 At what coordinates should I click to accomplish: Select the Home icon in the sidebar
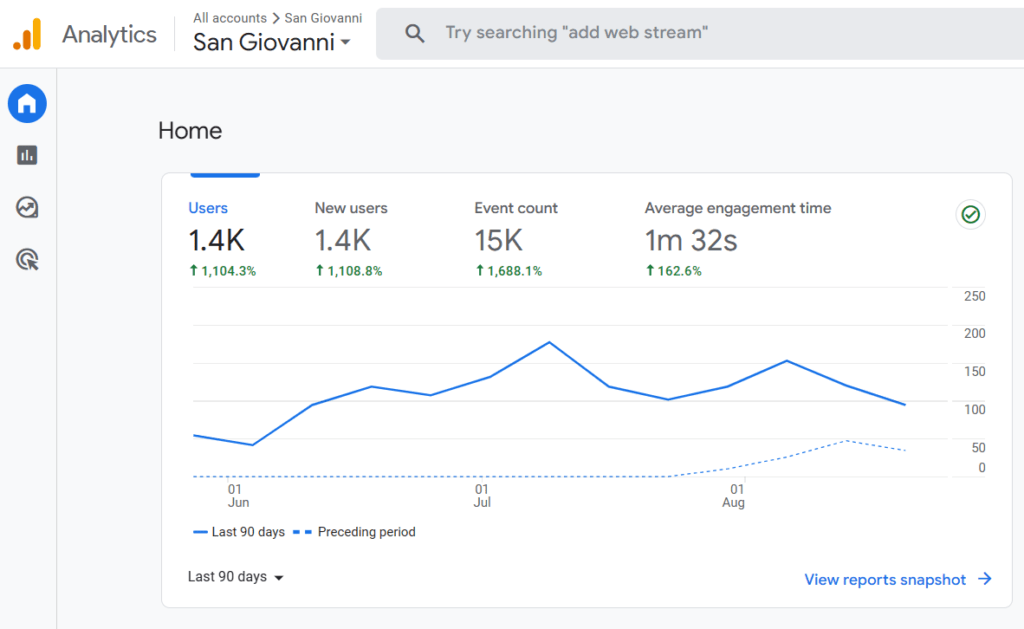(27, 103)
